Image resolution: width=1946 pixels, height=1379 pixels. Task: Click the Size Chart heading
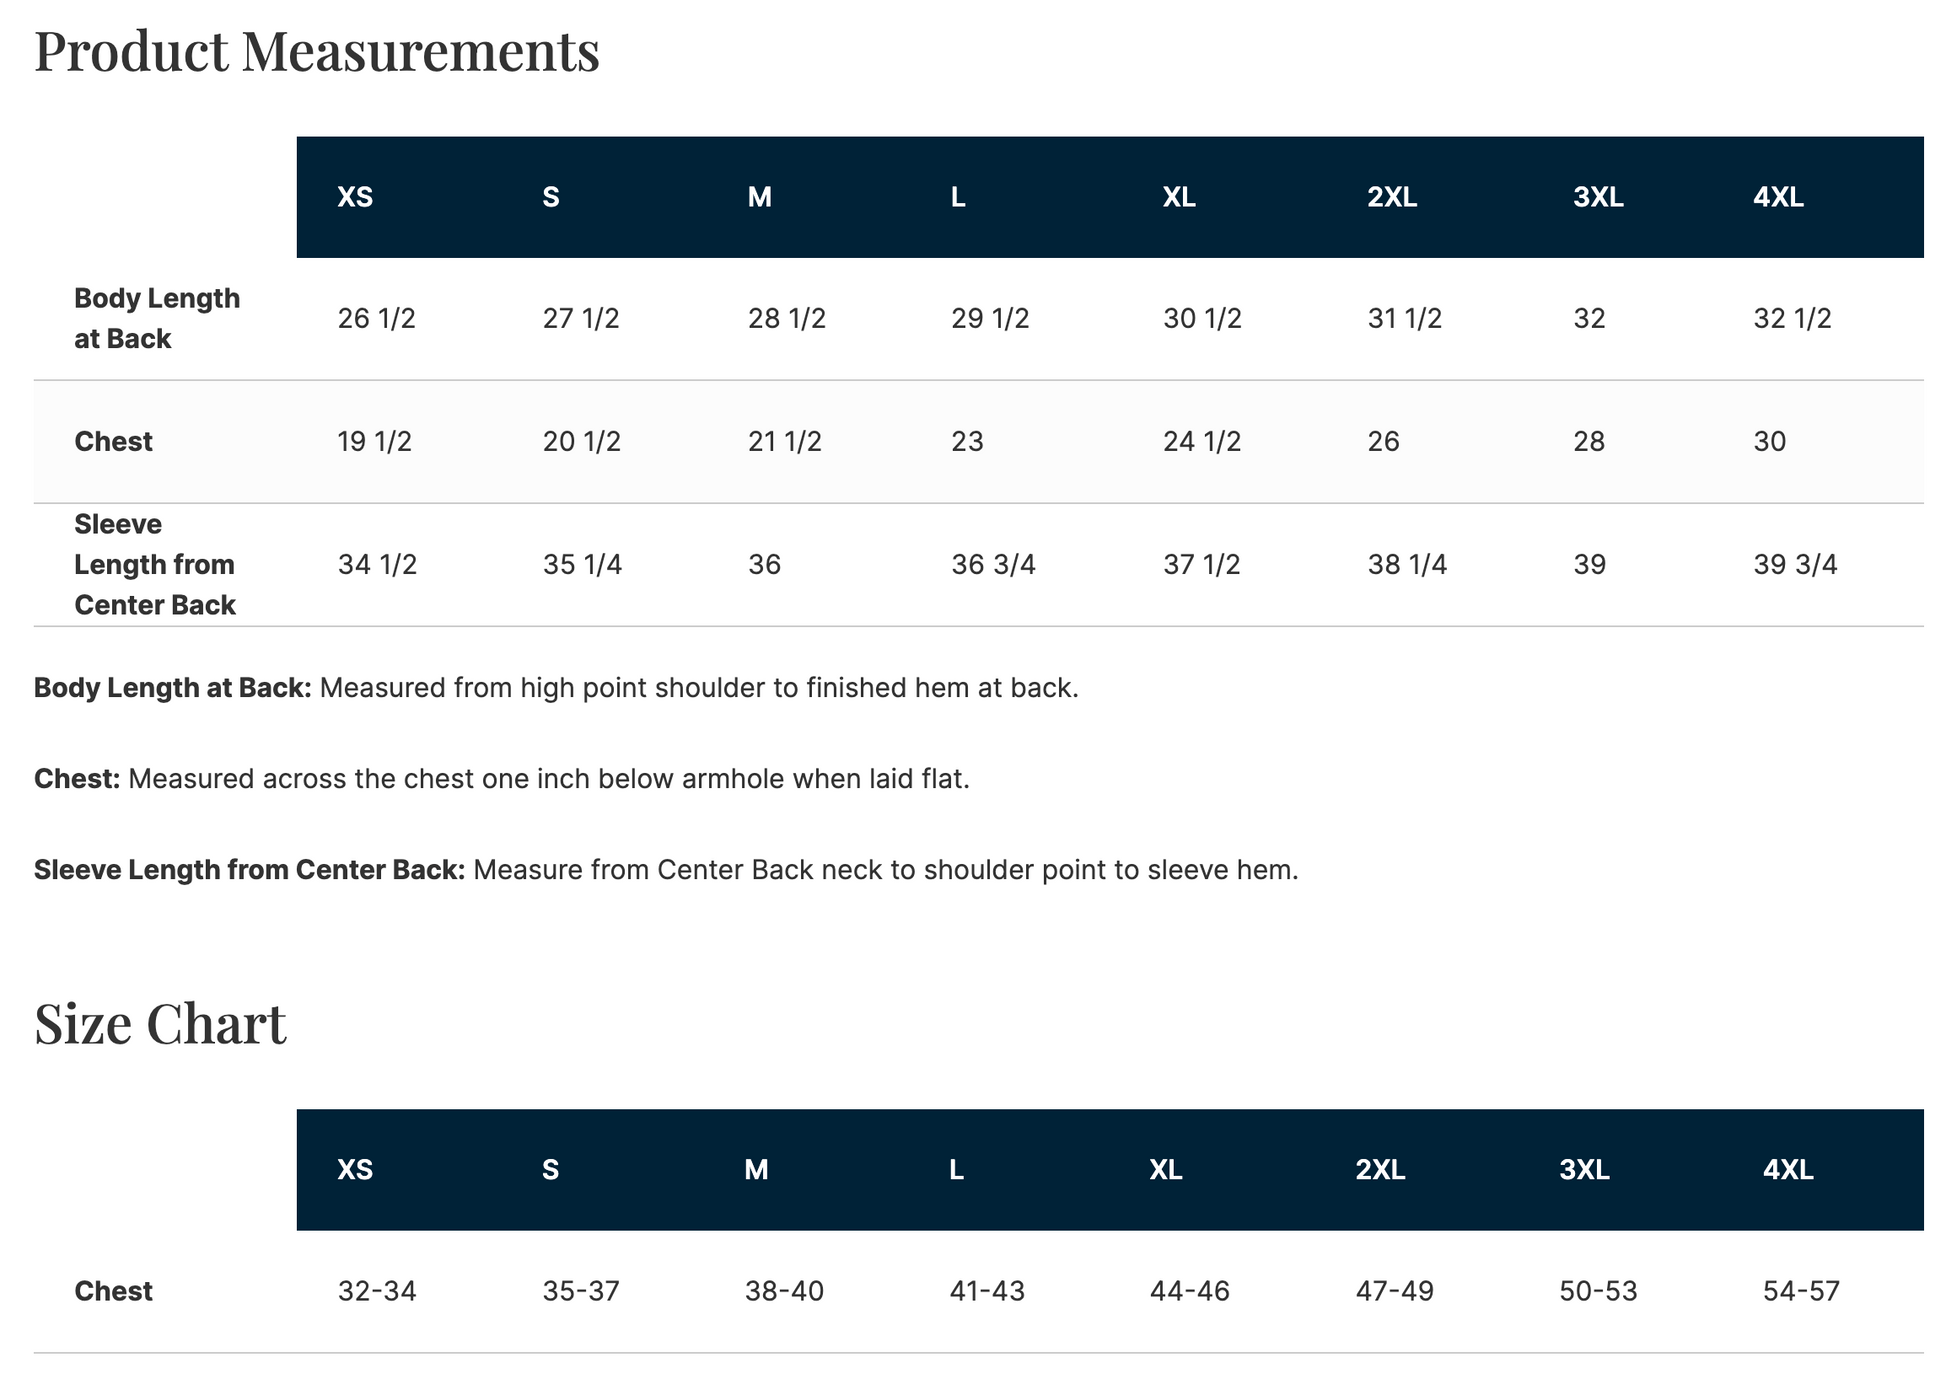(x=160, y=1024)
